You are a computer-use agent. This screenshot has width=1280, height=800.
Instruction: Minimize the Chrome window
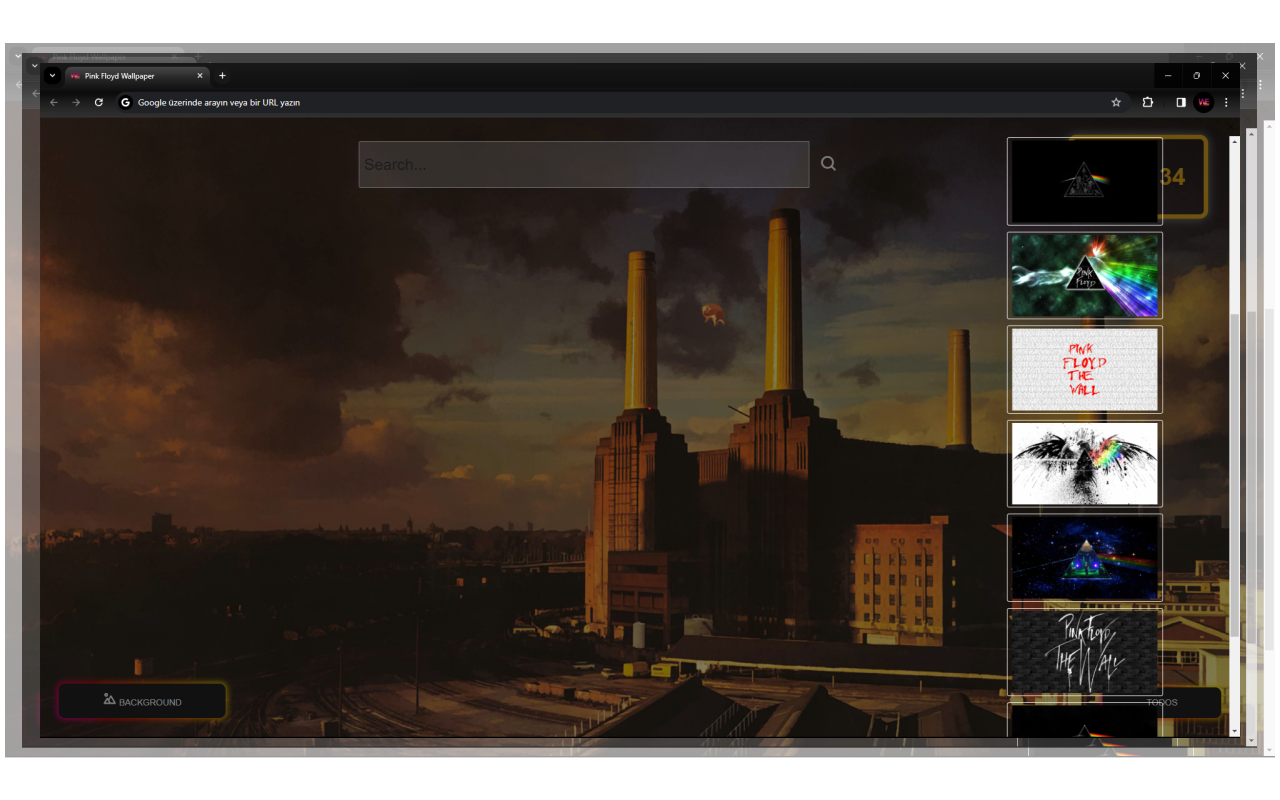(1168, 76)
